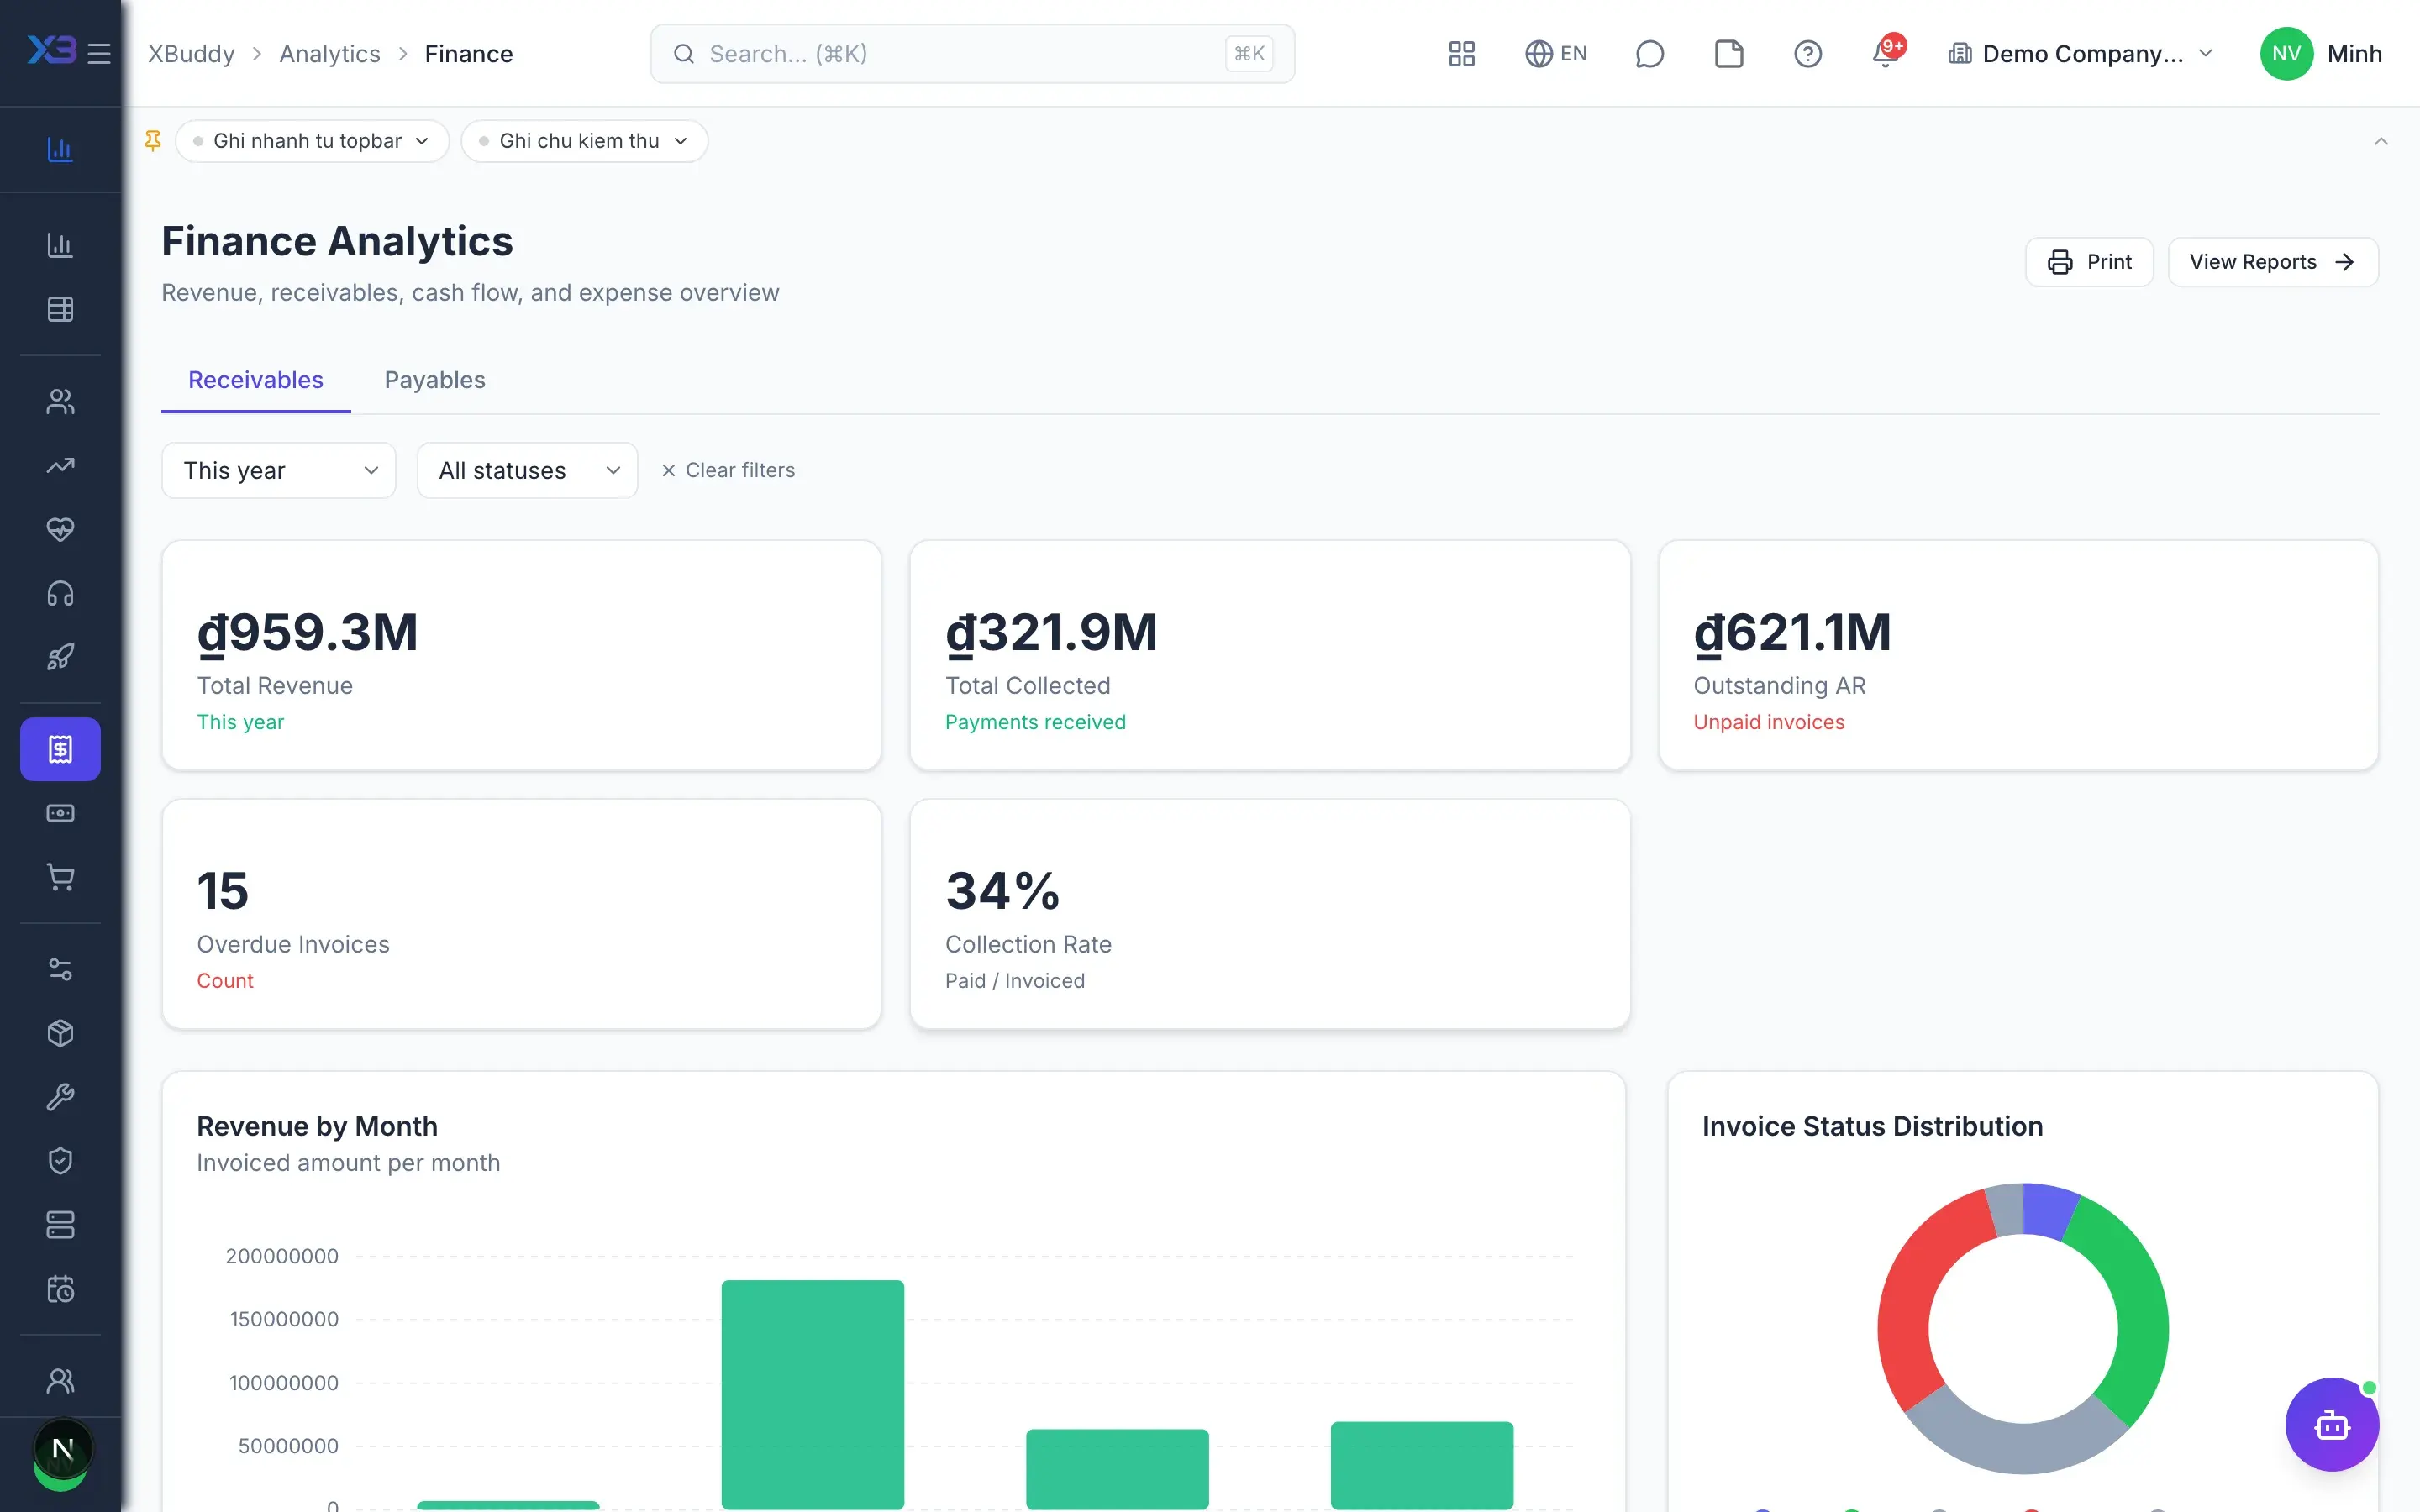Toggle the sidebar hamburger menu

point(99,53)
